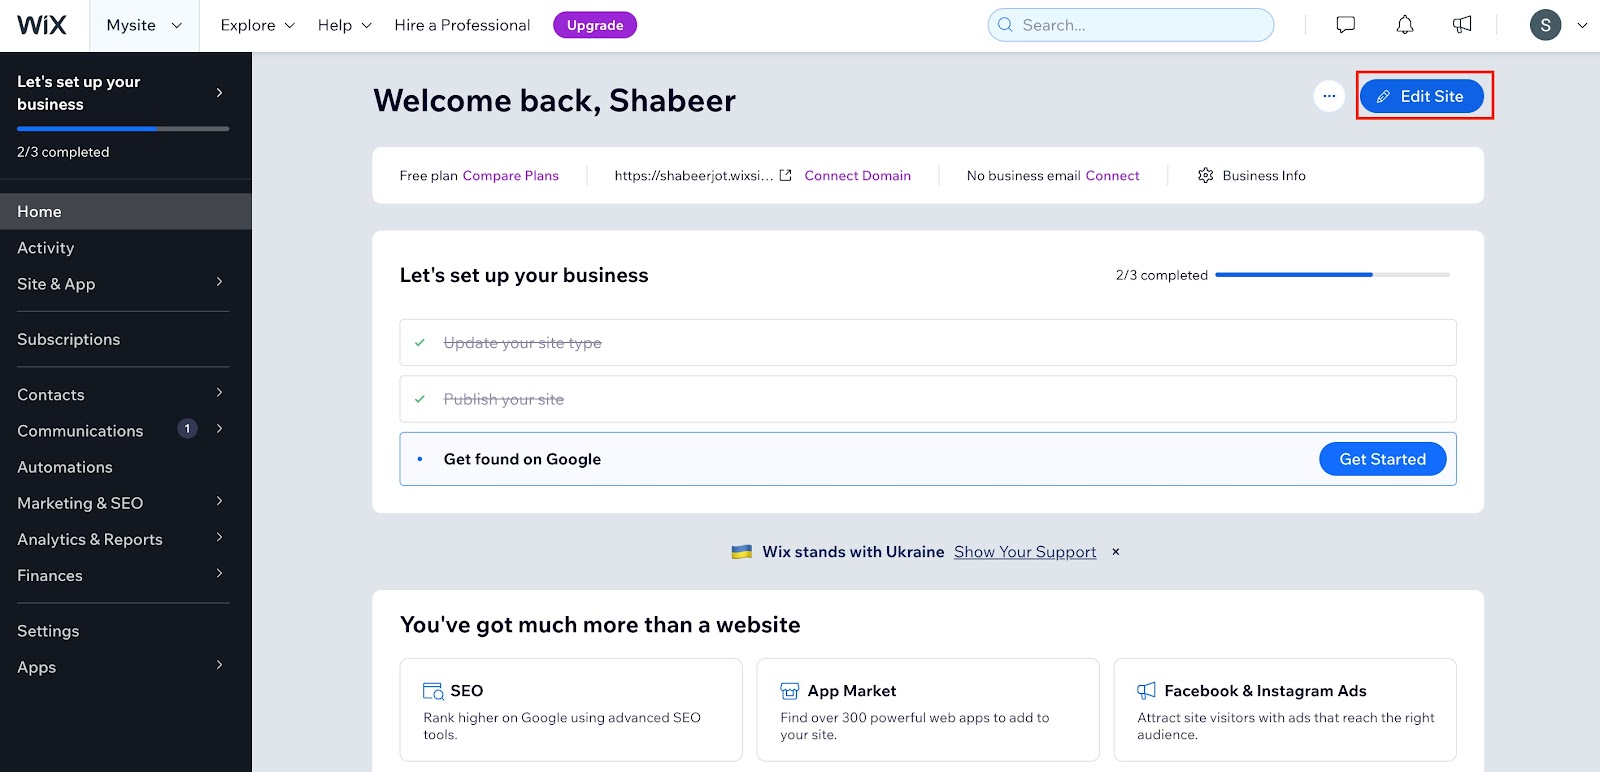This screenshot has width=1600, height=772.
Task: Open the chat messages icon in header
Action: [1345, 25]
